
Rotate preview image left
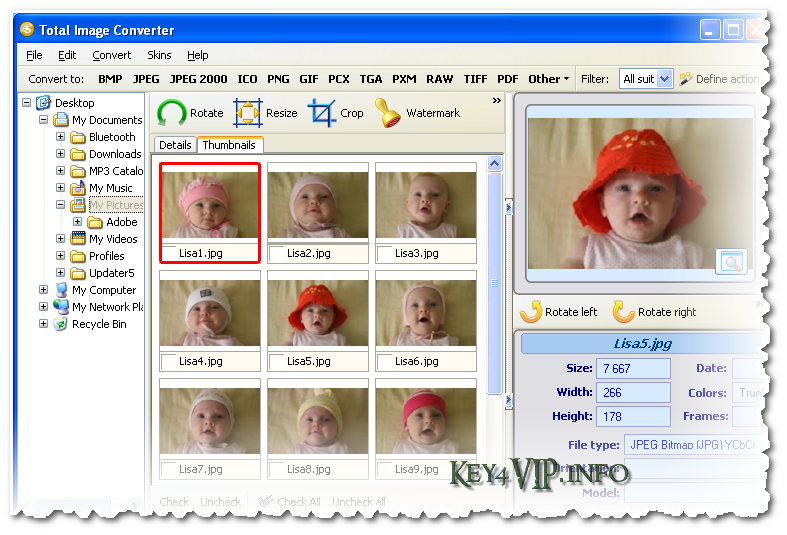530,312
